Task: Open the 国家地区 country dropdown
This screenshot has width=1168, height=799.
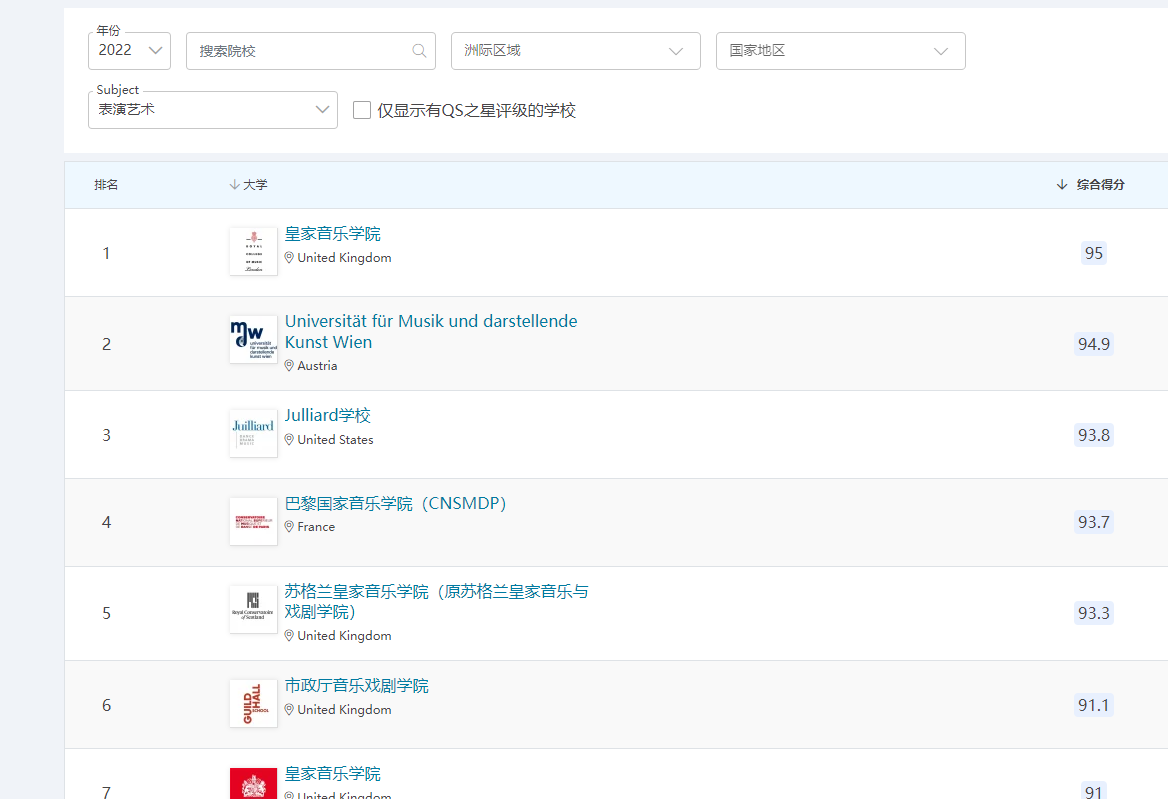Action: tap(841, 51)
